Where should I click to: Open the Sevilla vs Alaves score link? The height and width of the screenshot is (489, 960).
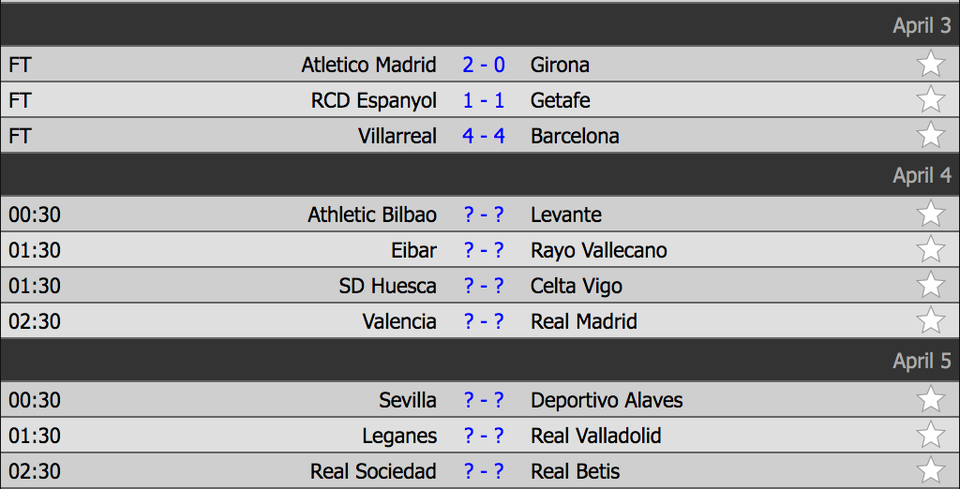(484, 400)
